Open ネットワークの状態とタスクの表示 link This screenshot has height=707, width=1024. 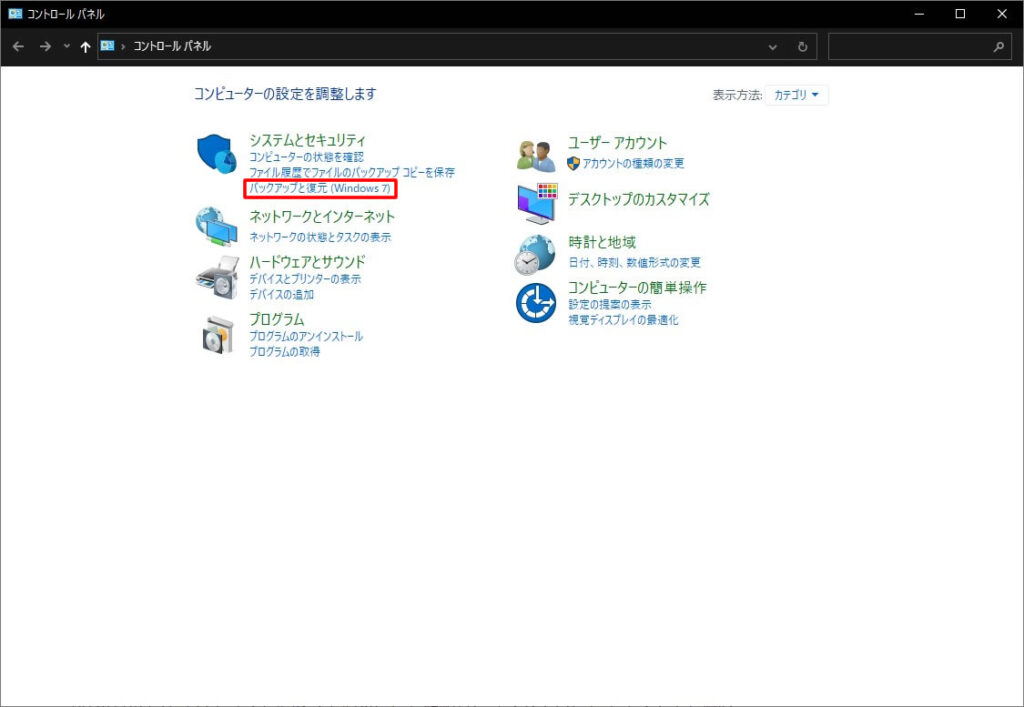coord(320,237)
